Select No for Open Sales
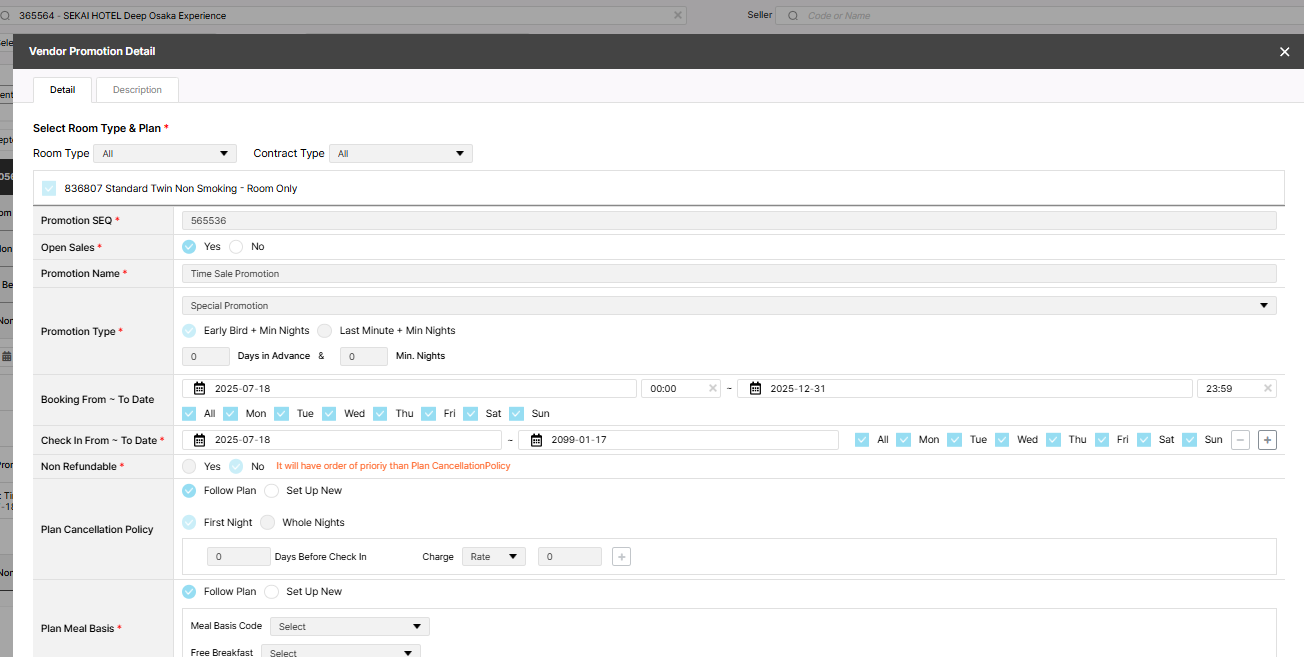The height and width of the screenshot is (657, 1304). (237, 247)
